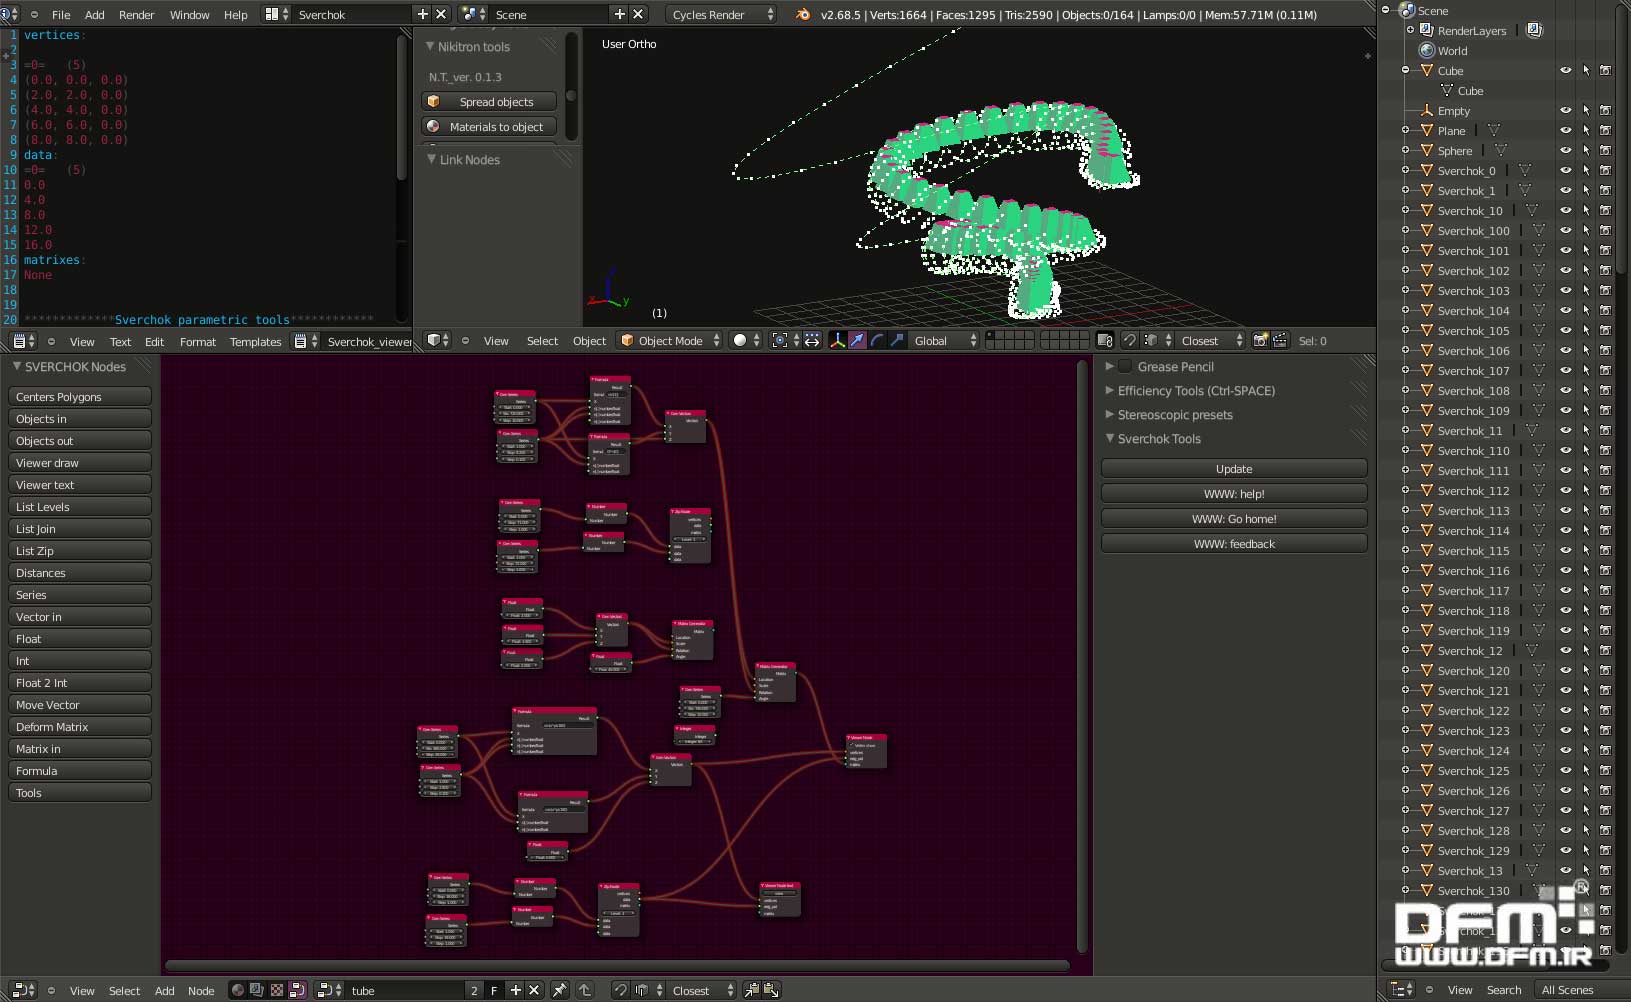Add a Centers Polygons node
This screenshot has height=1002, width=1631.
click(80, 396)
